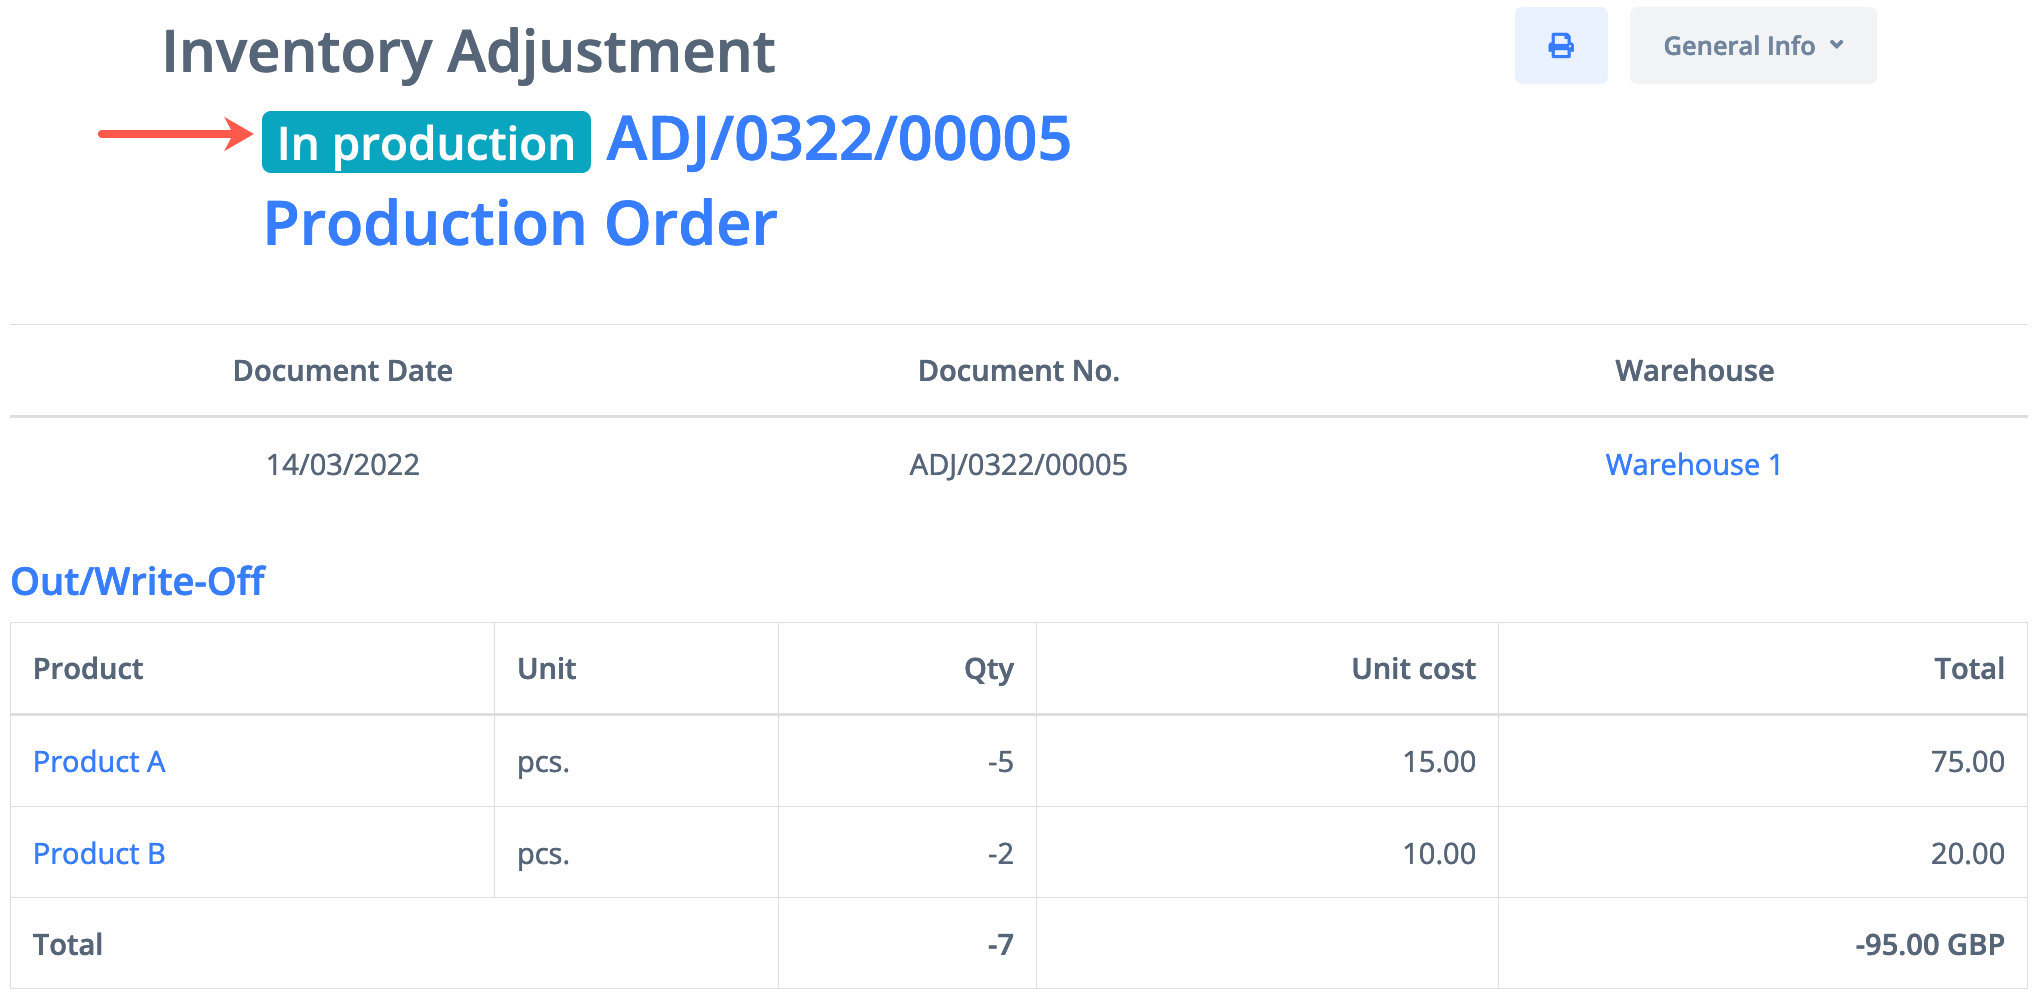The height and width of the screenshot is (996, 2042).
Task: Click the In production status badge
Action: [426, 143]
